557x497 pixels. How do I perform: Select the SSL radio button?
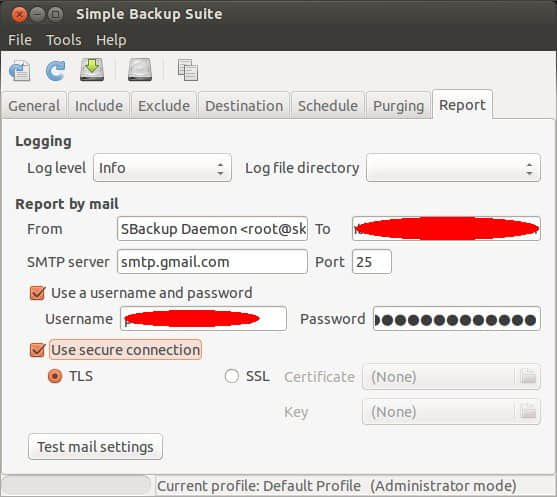coord(232,376)
